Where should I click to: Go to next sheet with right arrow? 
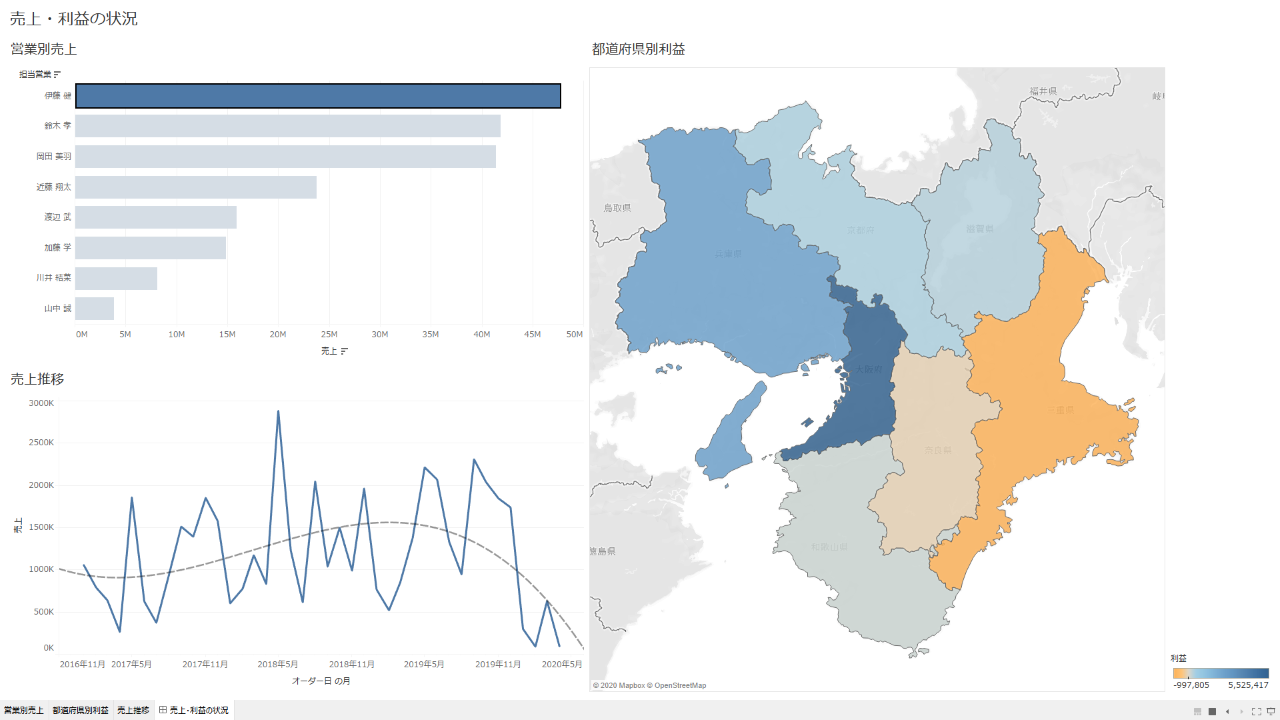point(1242,711)
